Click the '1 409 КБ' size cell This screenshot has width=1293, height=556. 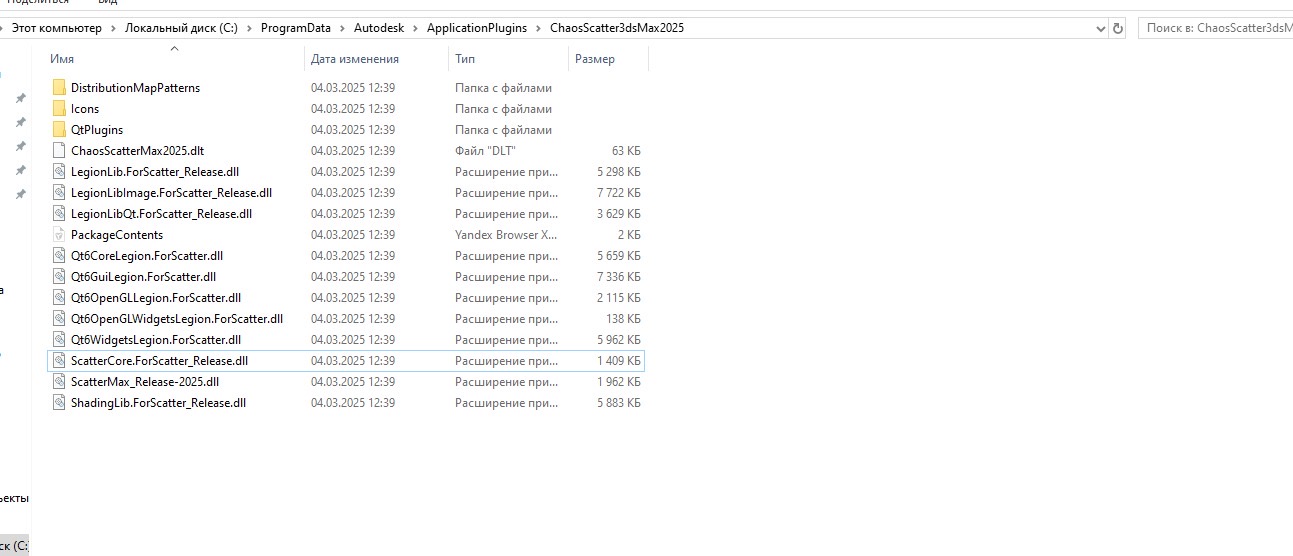tap(619, 361)
